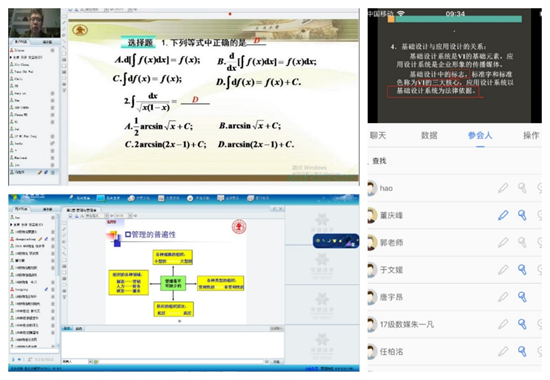Switch to the 聊天 tab

click(x=378, y=135)
